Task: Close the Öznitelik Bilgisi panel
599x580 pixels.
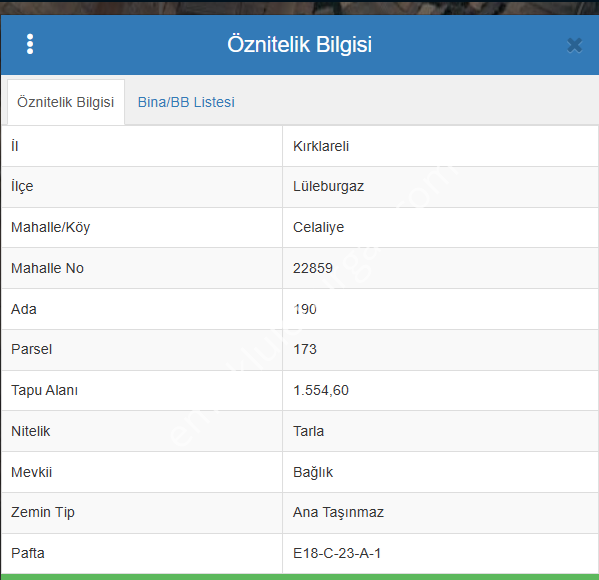Action: click(574, 45)
